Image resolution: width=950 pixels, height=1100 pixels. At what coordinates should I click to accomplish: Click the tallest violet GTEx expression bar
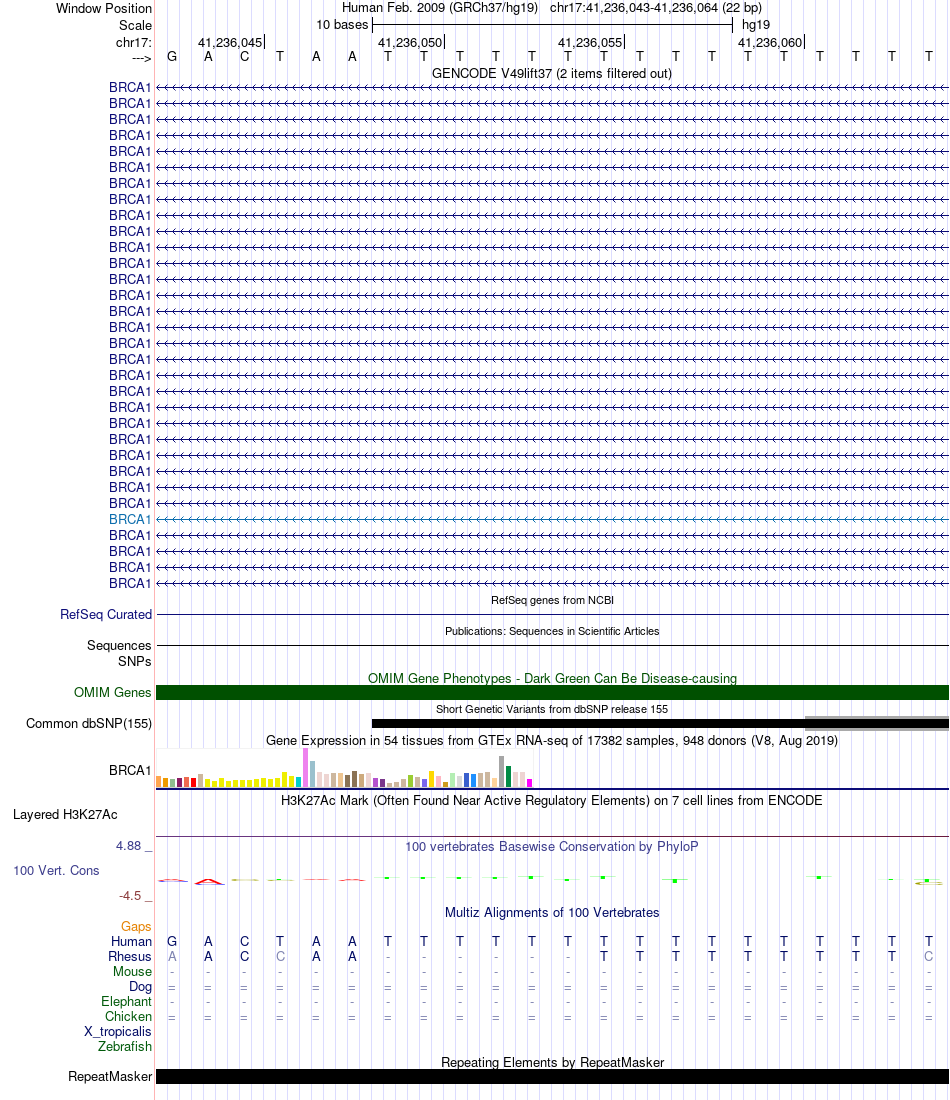point(305,767)
